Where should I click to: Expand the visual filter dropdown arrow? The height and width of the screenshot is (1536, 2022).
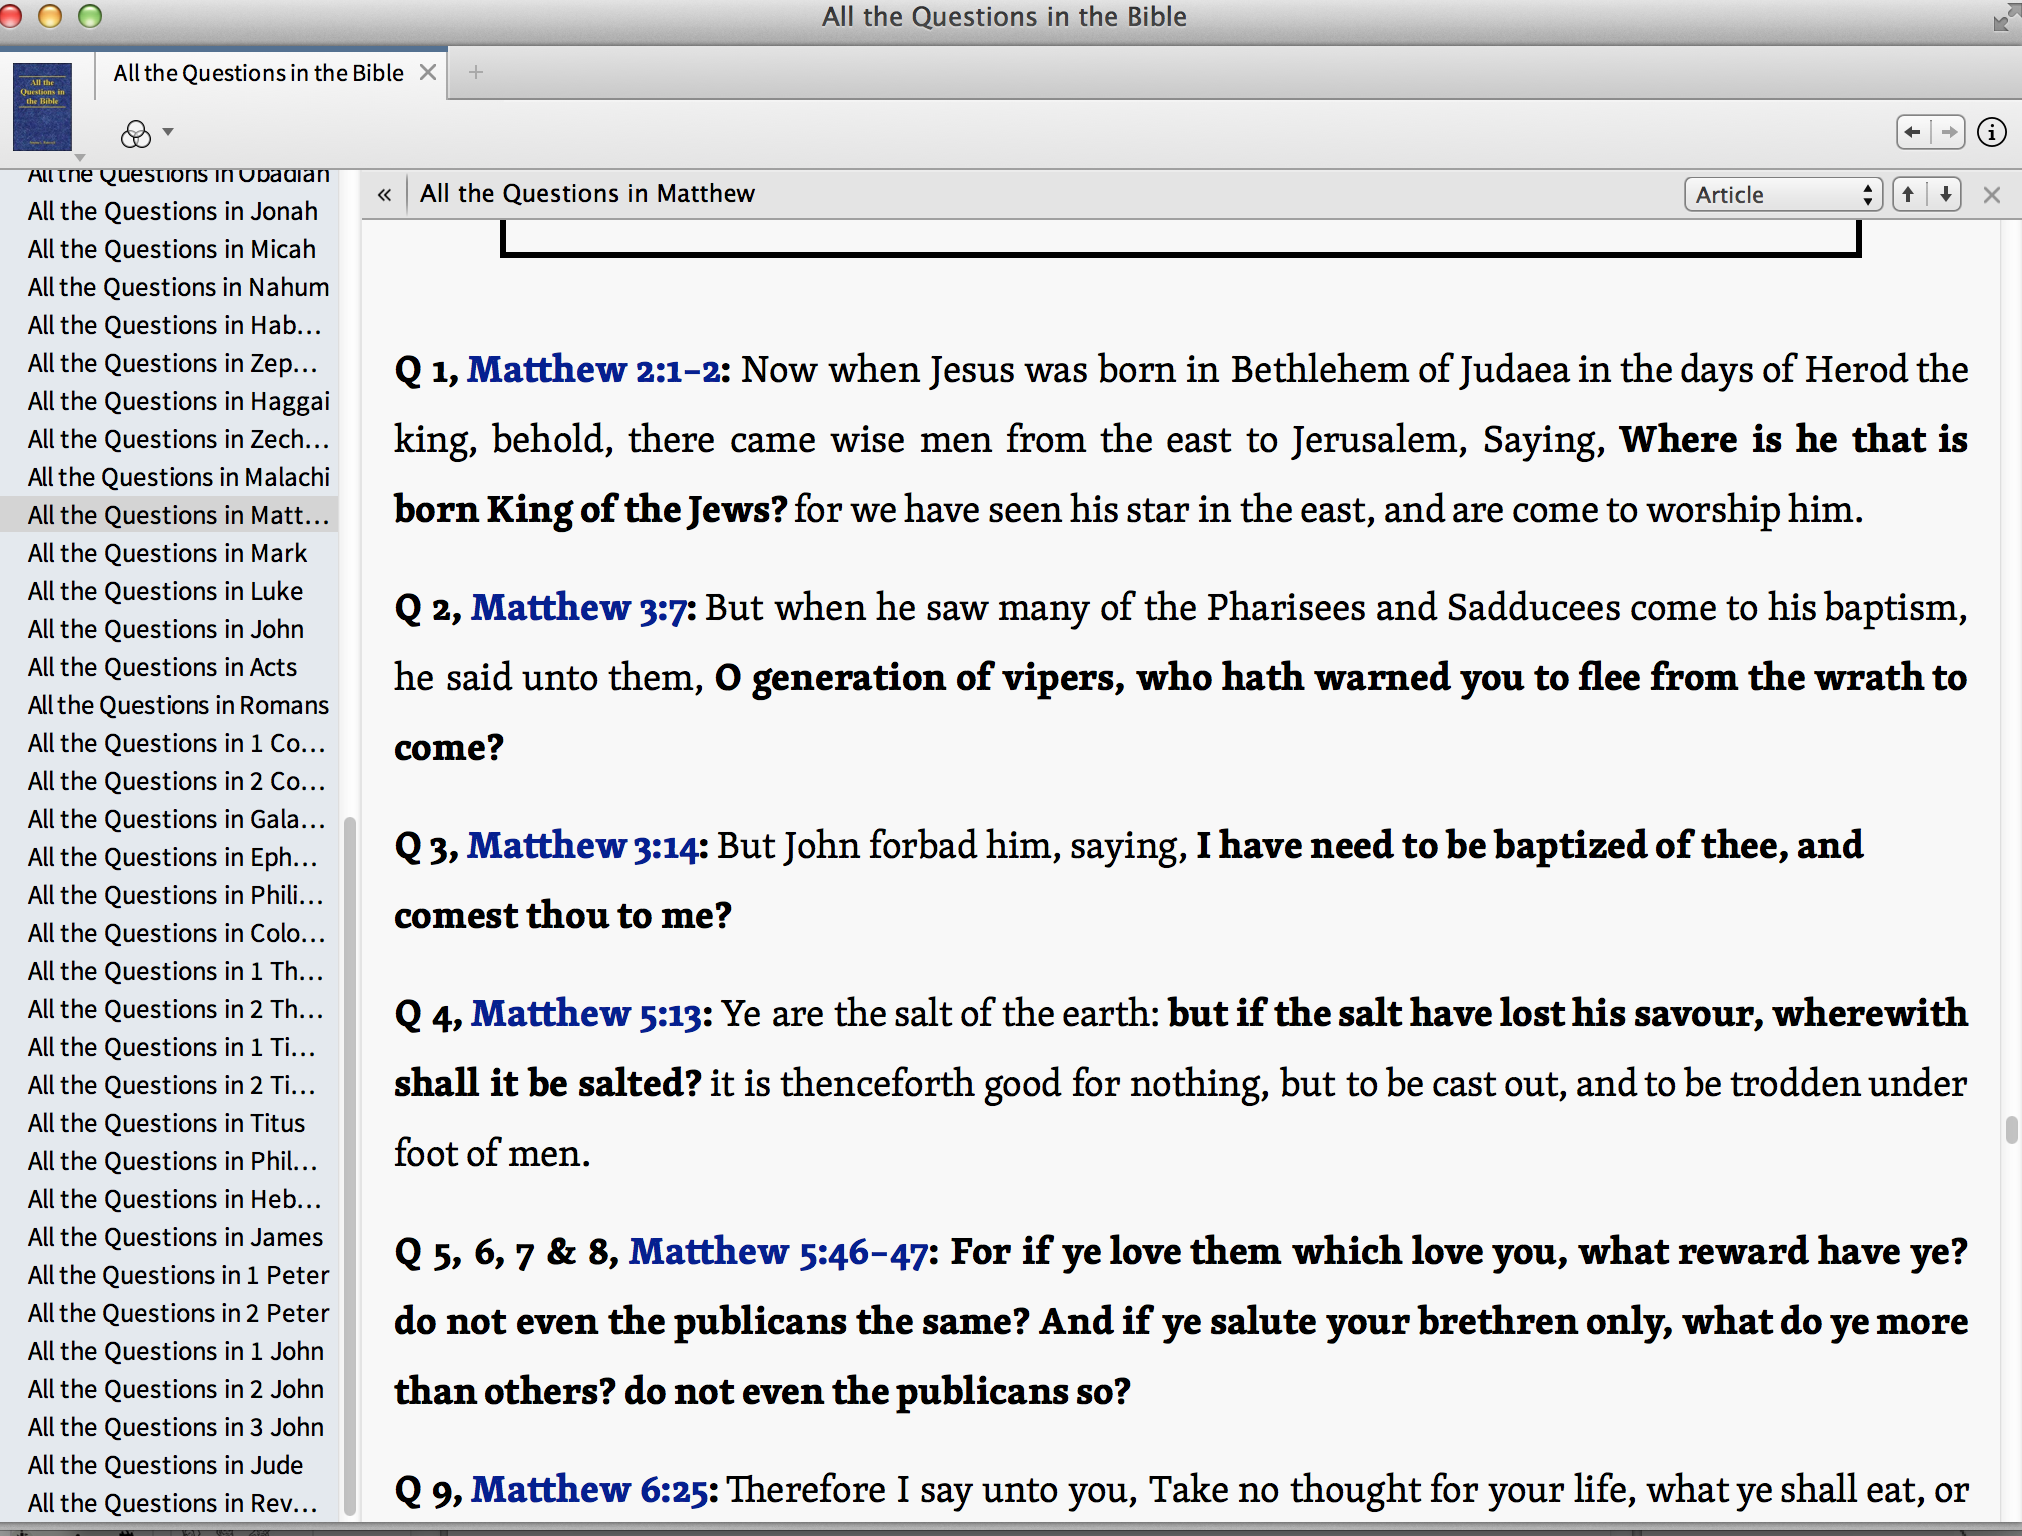coord(168,132)
